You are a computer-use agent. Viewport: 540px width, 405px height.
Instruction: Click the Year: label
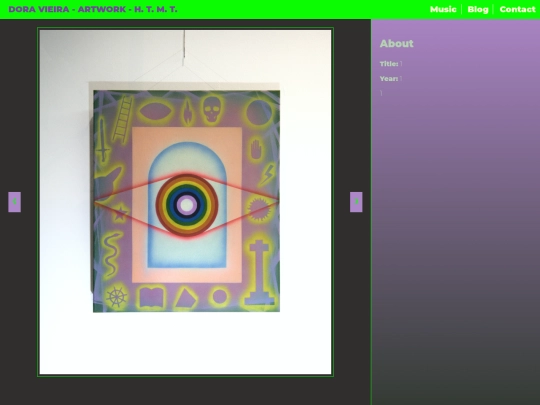coord(389,79)
